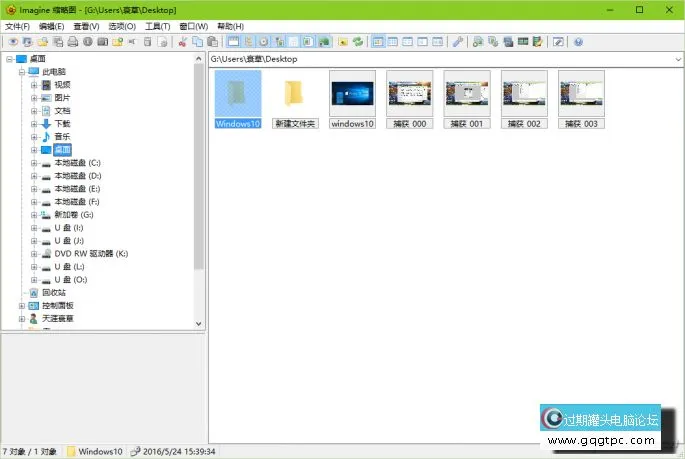Toggle the first highlighted window-panel toolbar button
The height and width of the screenshot is (459, 685).
tap(234, 42)
